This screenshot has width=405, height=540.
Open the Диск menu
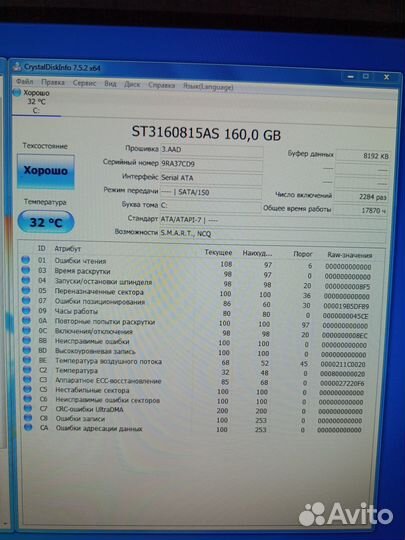pyautogui.click(x=132, y=84)
